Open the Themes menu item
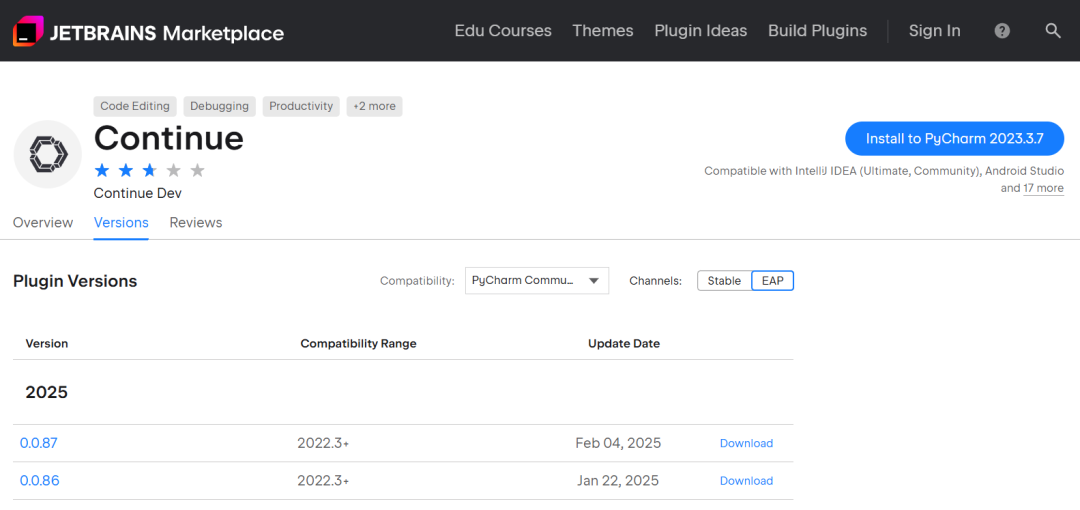 [603, 31]
